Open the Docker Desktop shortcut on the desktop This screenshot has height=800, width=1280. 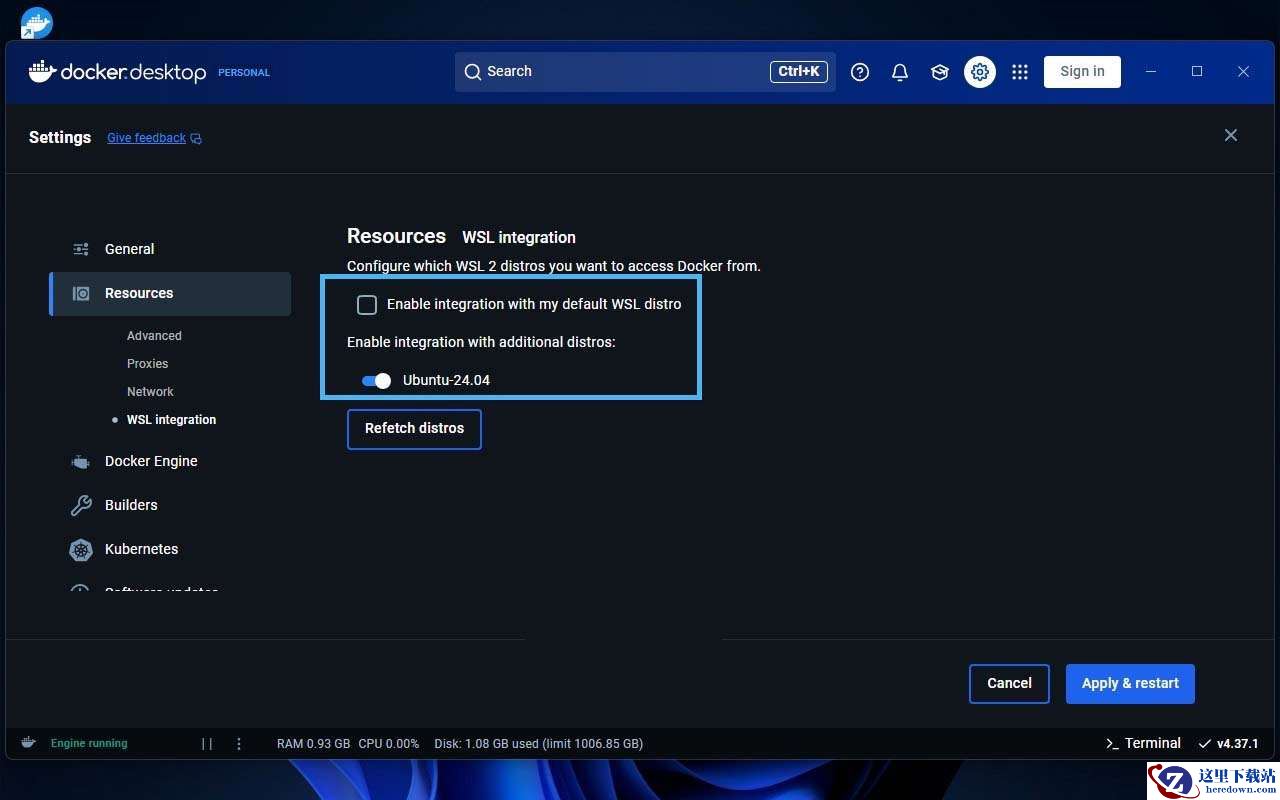tap(36, 22)
